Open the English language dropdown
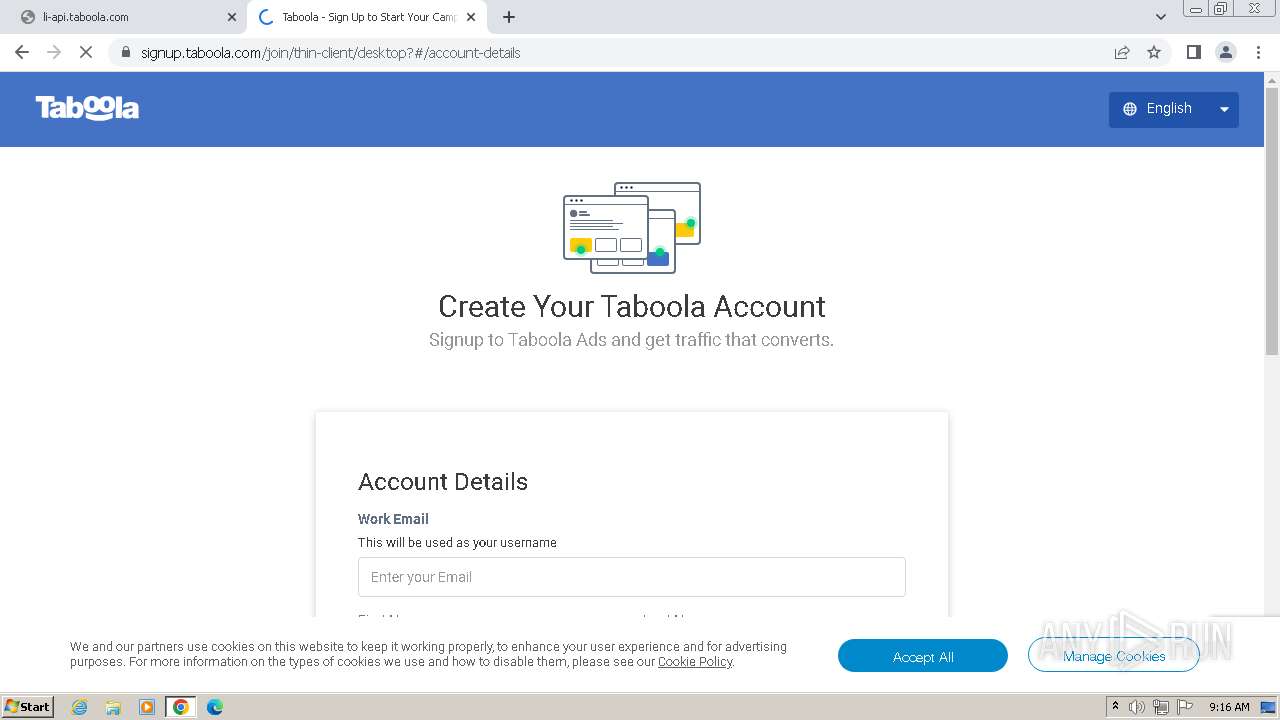The width and height of the screenshot is (1280, 720). pyautogui.click(x=1173, y=109)
